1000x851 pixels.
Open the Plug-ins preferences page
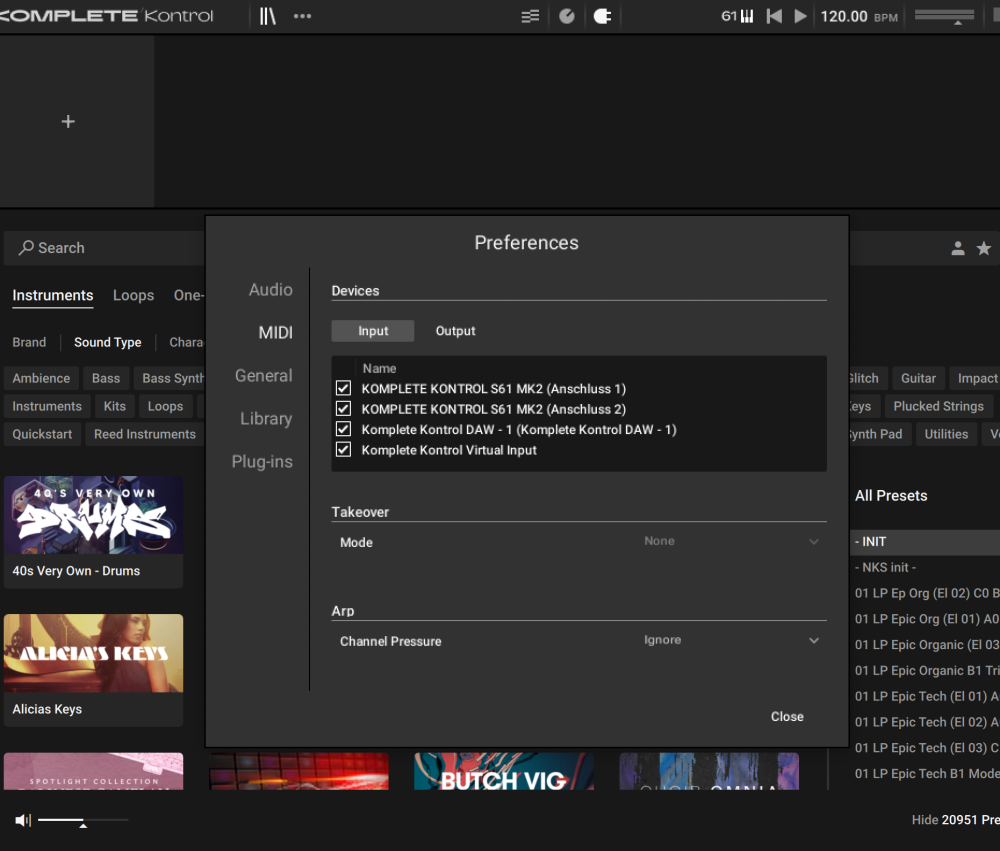(x=262, y=461)
